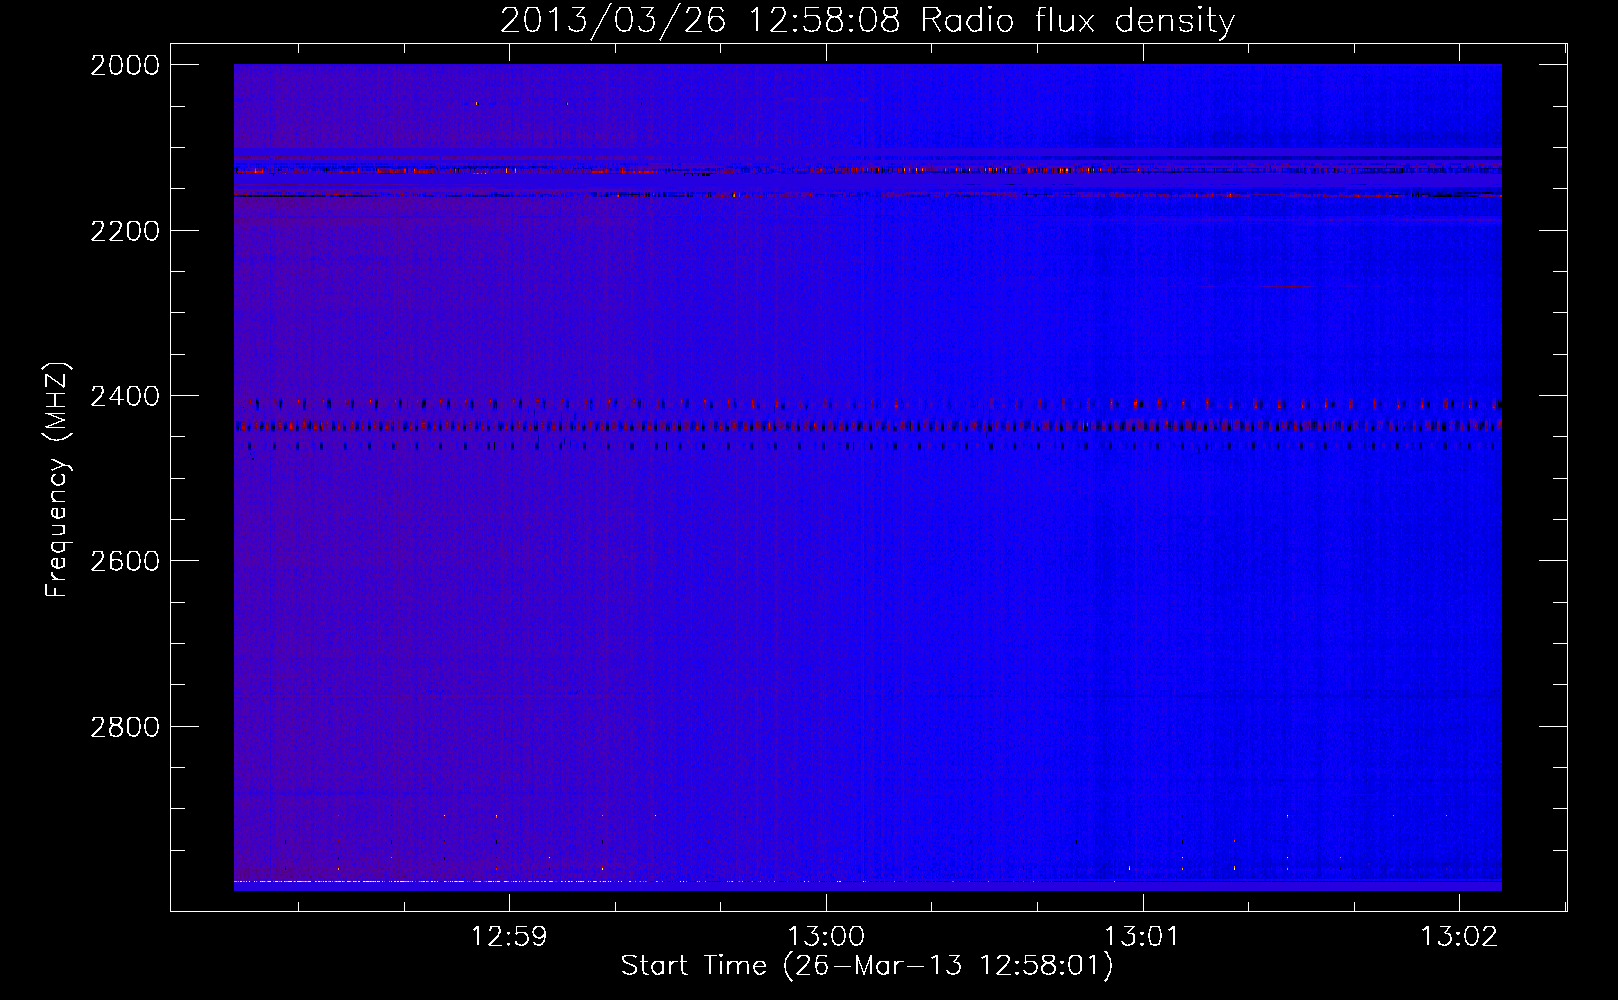Select the 2800 frequency tick label
1618x1000 pixels.
coord(125,726)
